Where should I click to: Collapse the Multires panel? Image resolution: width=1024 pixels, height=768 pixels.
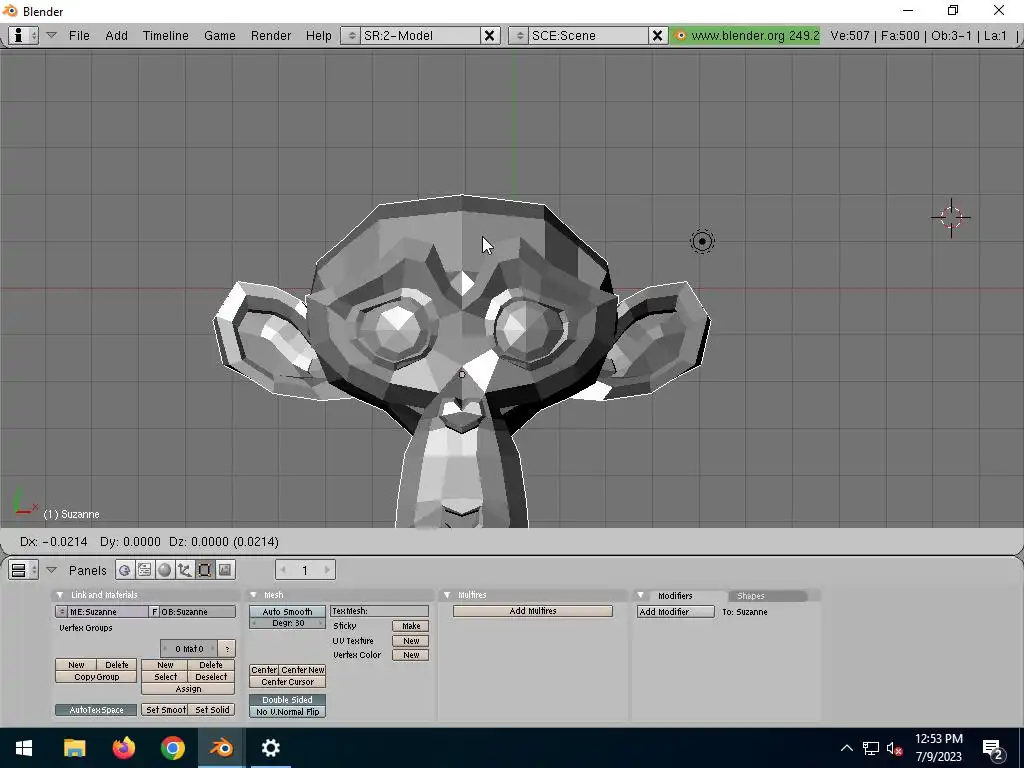447,595
